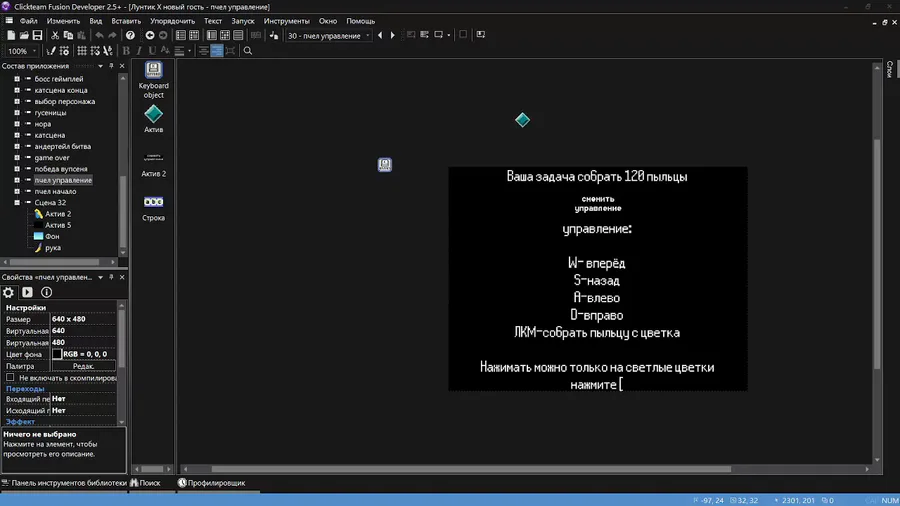Click the Open file toolbar icon
This screenshot has height=506, width=900.
(x=24, y=36)
